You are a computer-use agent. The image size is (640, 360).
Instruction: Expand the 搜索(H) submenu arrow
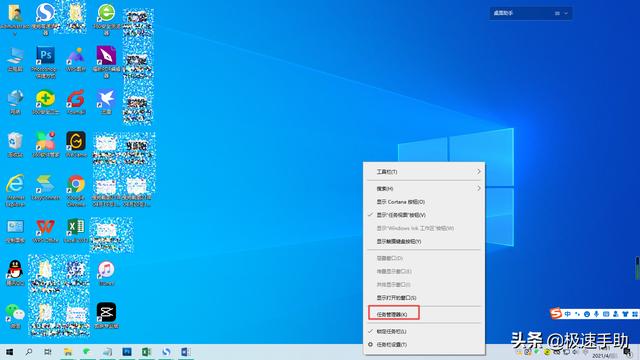click(479, 188)
